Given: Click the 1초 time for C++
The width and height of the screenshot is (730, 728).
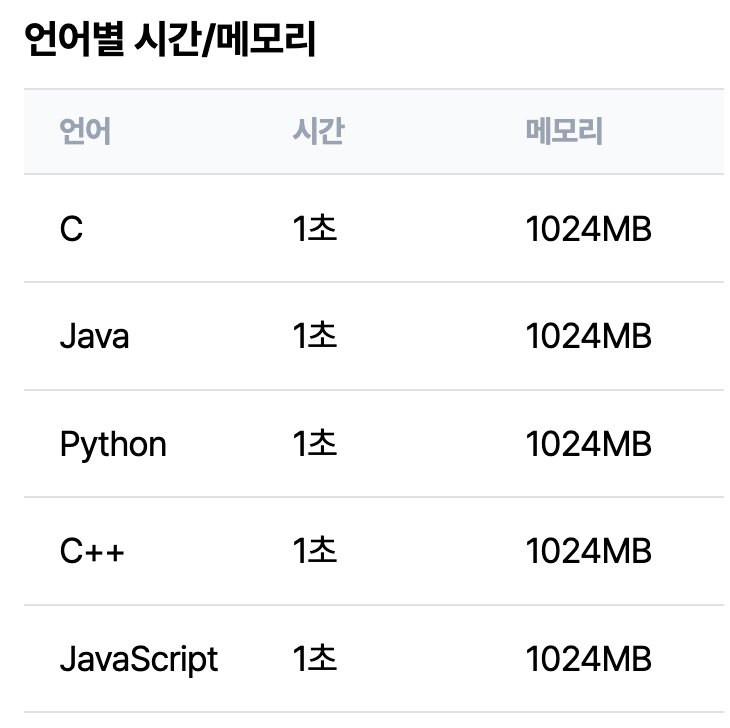Looking at the screenshot, I should click(x=315, y=551).
